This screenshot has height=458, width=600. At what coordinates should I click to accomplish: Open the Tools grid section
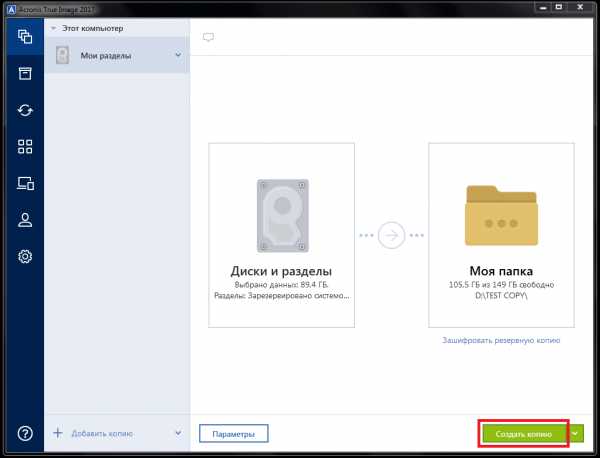(25, 147)
